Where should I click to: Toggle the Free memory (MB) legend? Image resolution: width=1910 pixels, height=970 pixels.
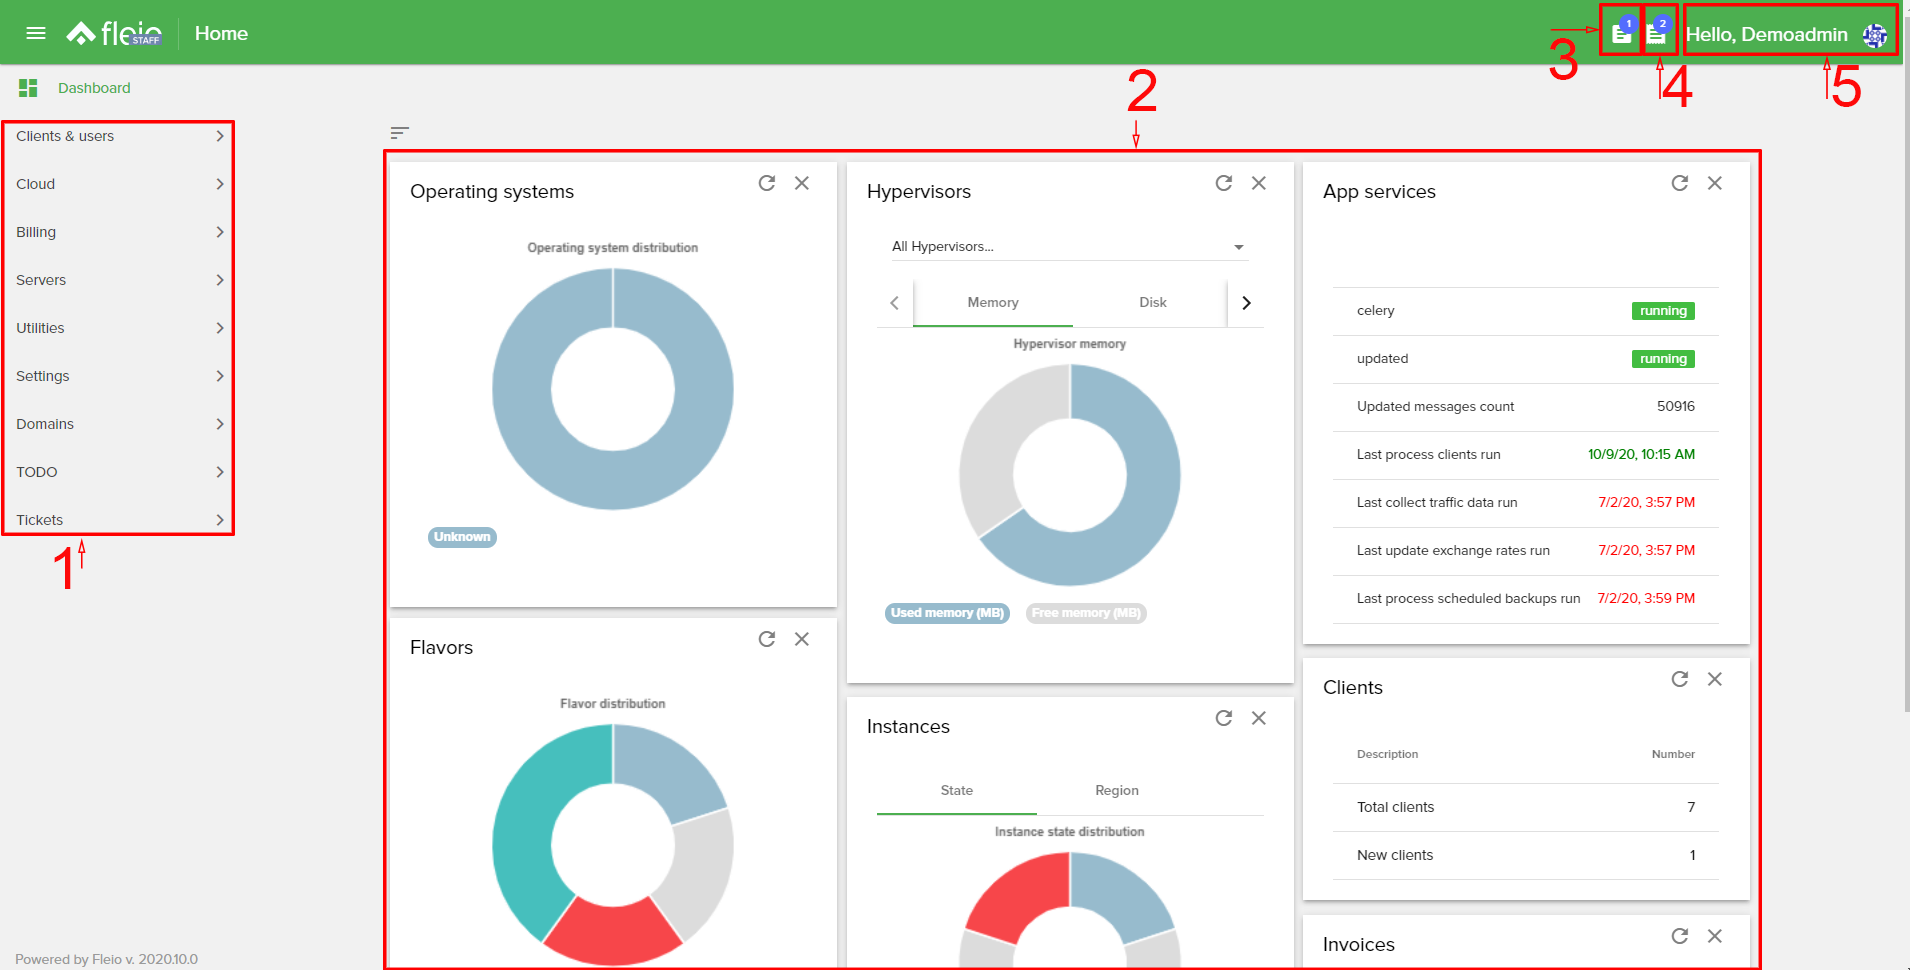point(1085,613)
